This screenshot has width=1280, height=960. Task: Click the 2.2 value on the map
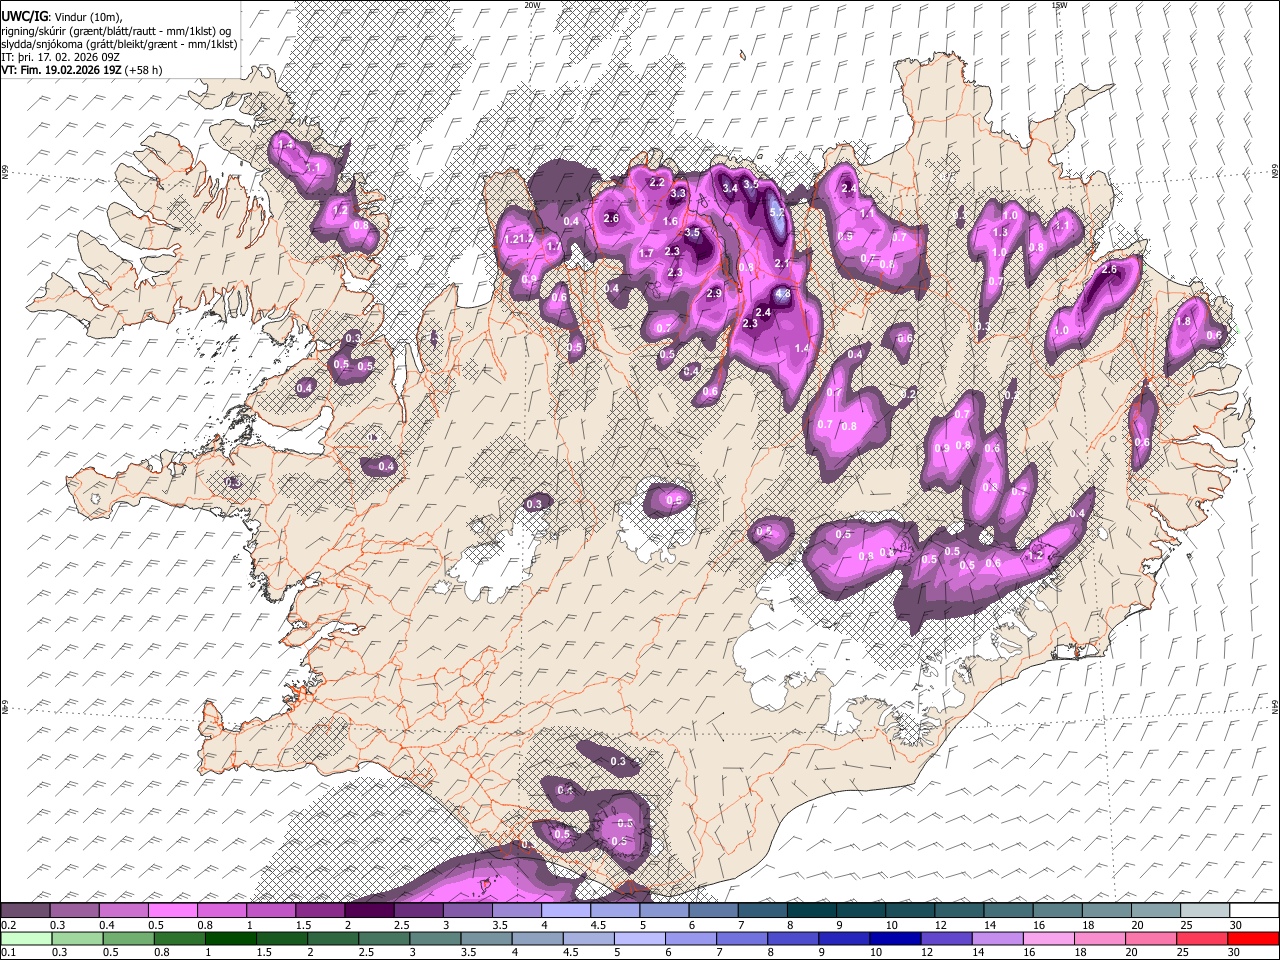[657, 183]
